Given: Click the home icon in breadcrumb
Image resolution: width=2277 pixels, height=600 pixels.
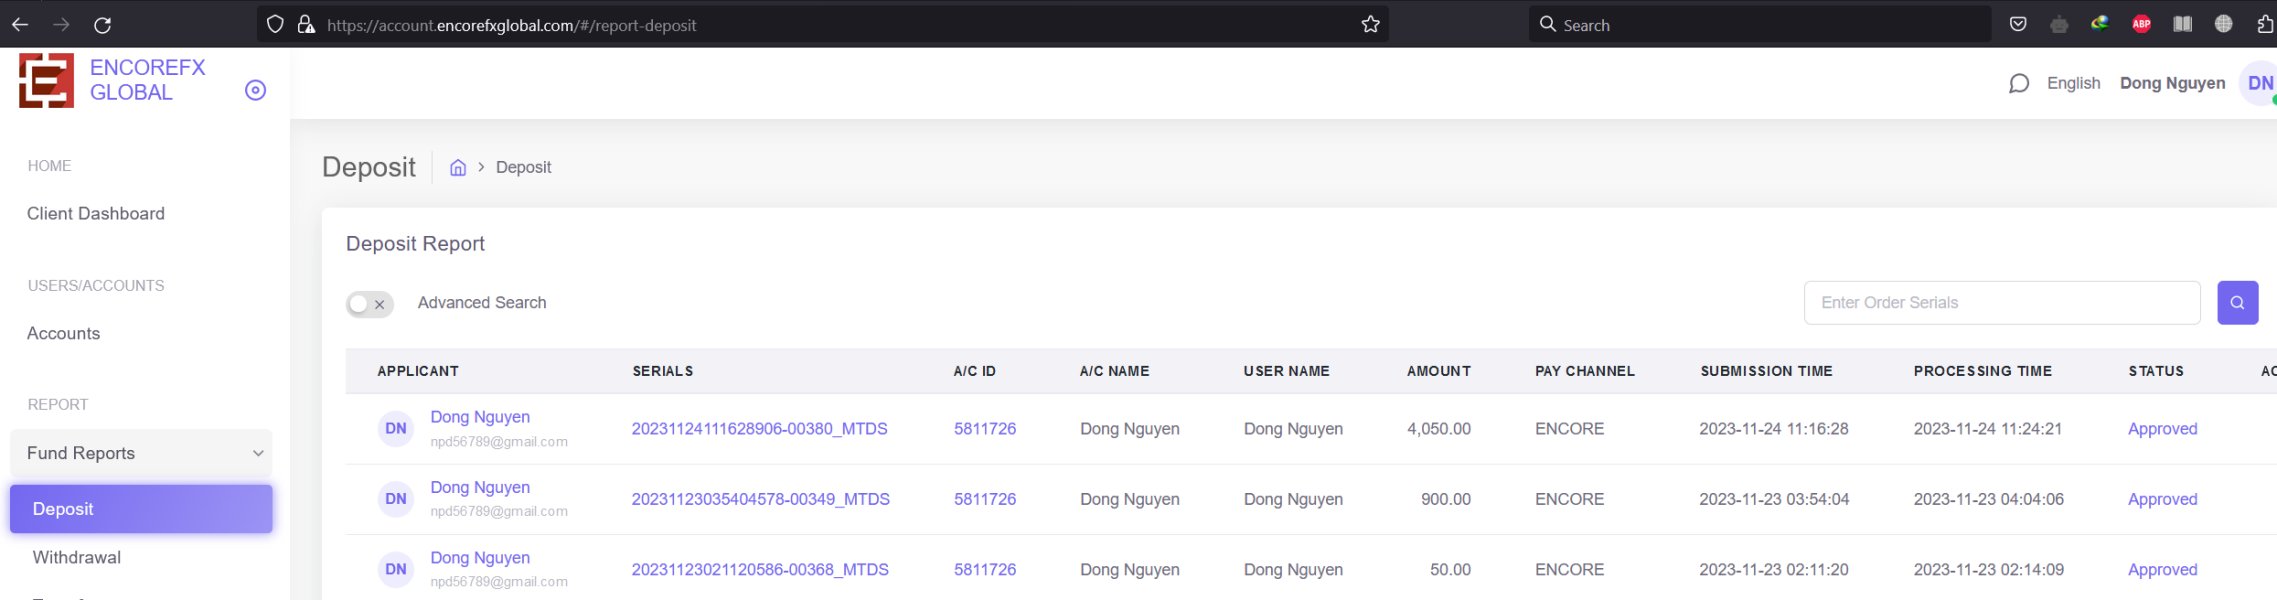Looking at the screenshot, I should click(x=458, y=168).
